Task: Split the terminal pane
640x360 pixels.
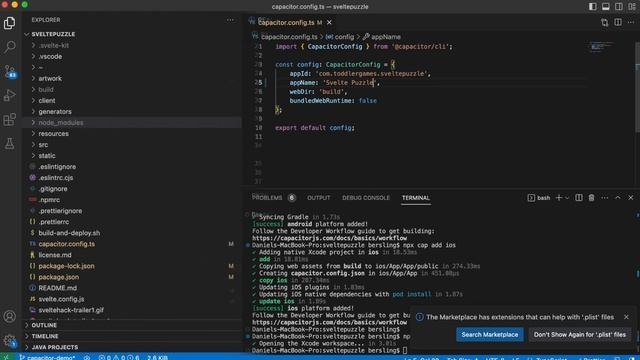Action: [579, 198]
